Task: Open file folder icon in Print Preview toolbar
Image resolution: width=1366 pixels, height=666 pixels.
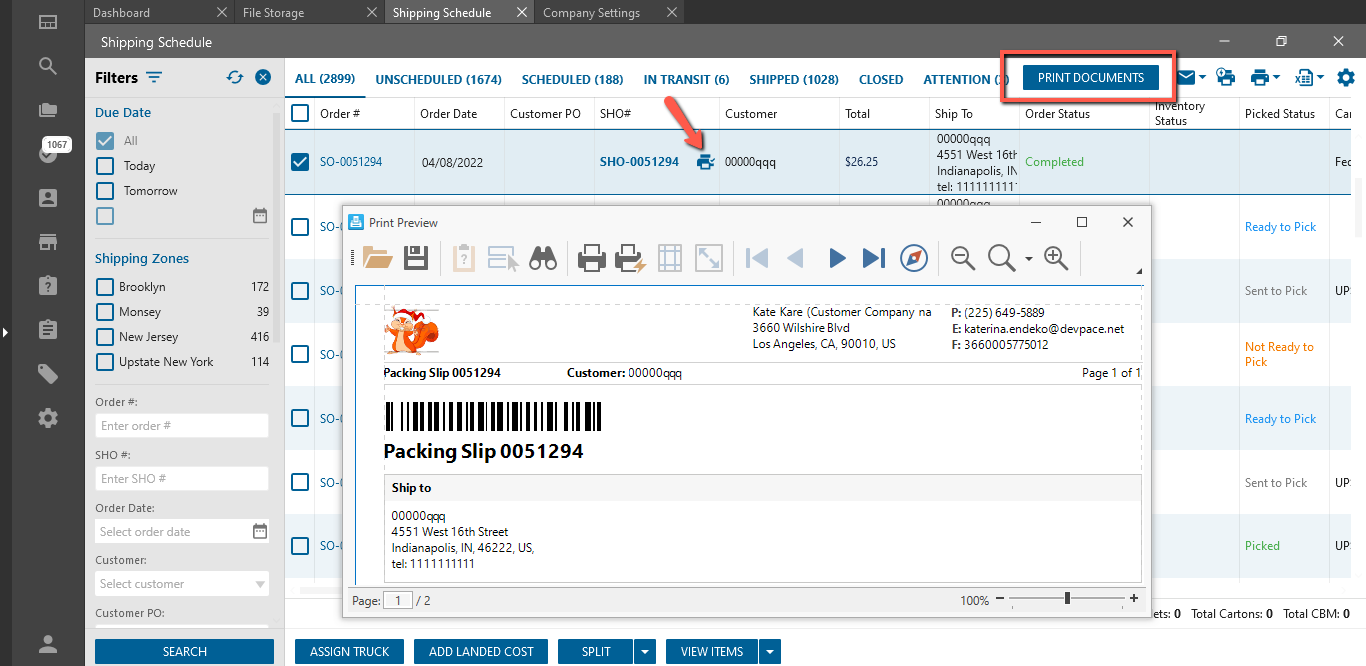Action: (x=377, y=258)
